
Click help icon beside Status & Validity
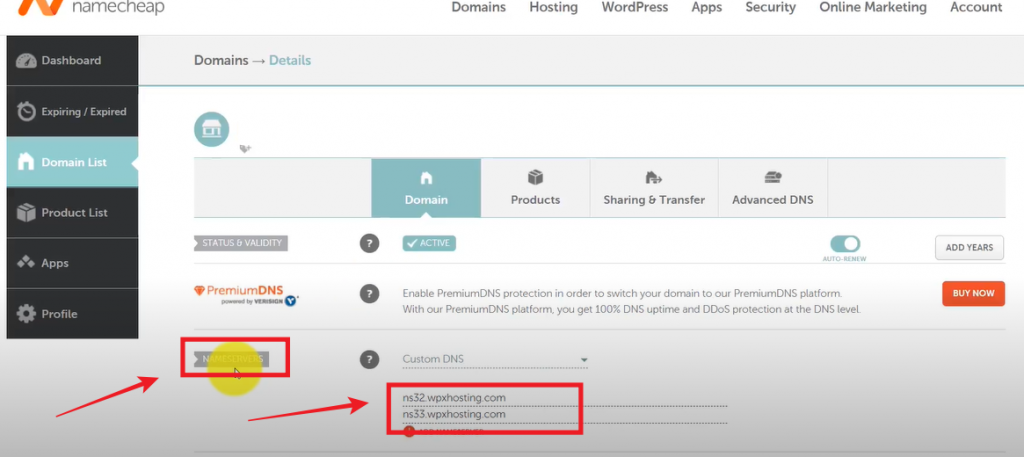pos(370,244)
